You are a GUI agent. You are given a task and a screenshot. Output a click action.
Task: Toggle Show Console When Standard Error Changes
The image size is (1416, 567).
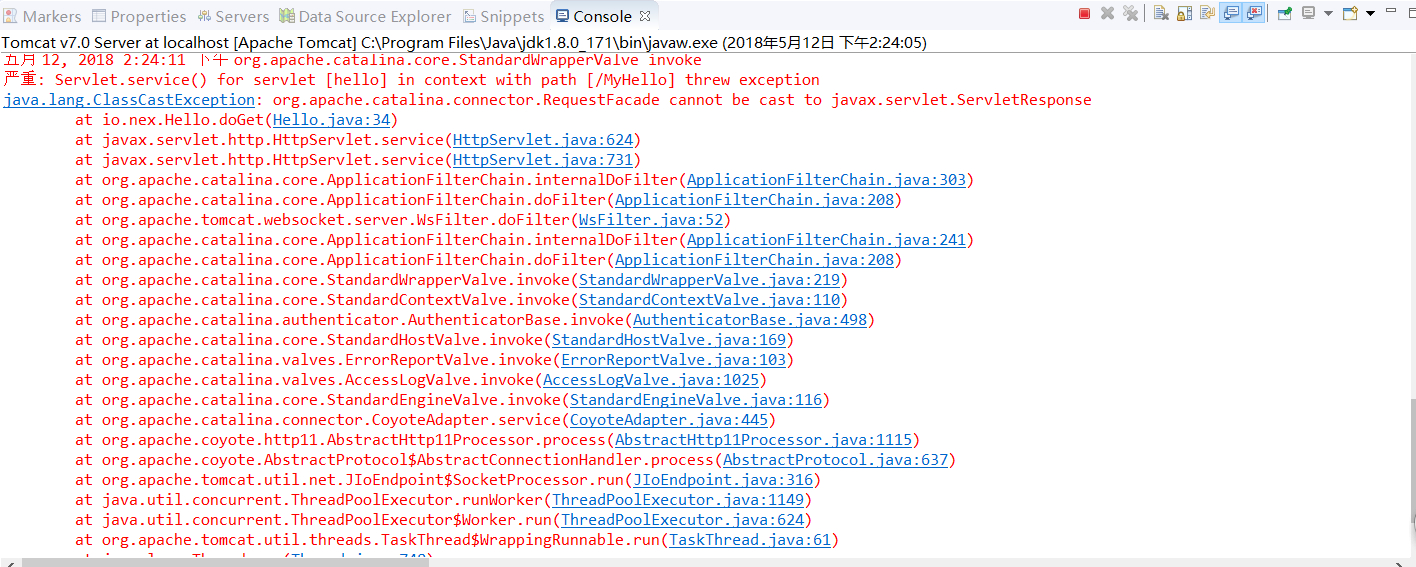point(1254,13)
